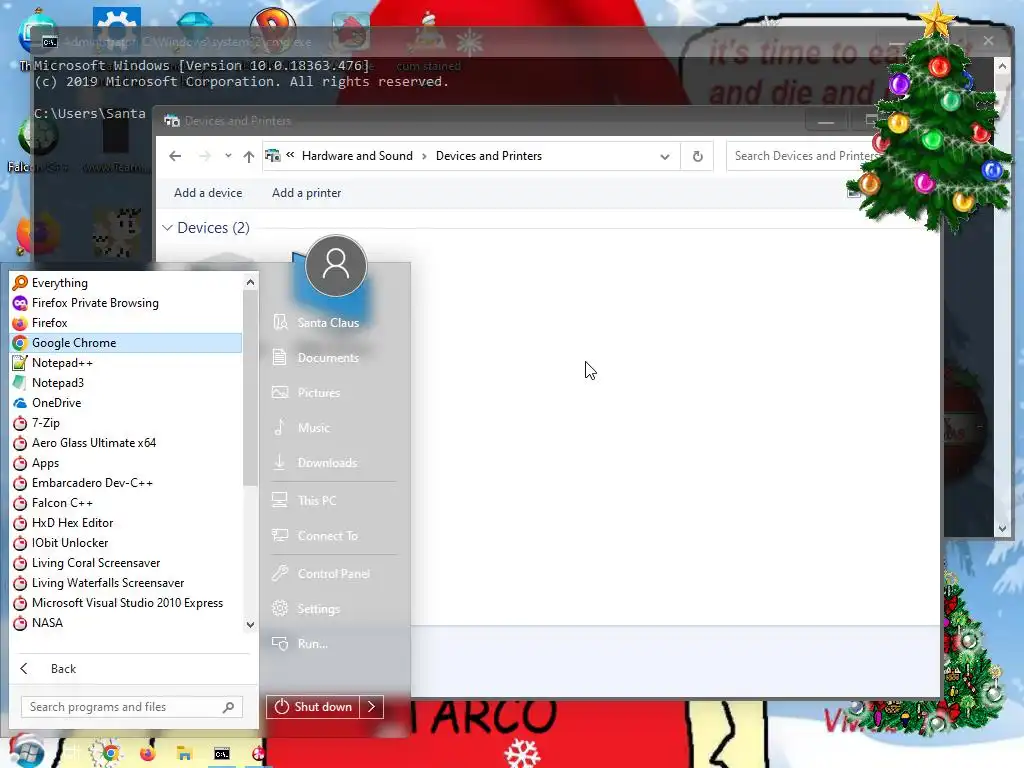This screenshot has width=1024, height=768.
Task: Click the programs list scroll up arrow
Action: pos(250,282)
